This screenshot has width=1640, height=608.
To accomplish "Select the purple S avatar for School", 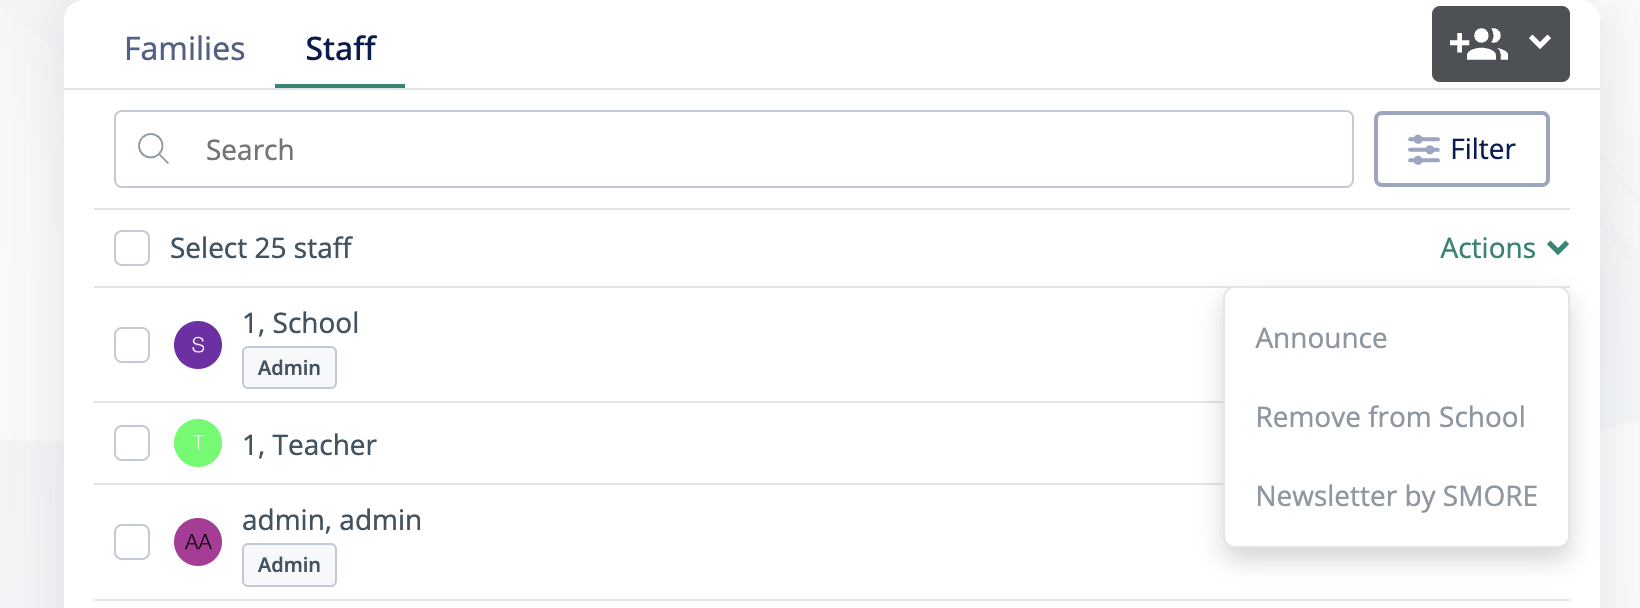I will 197,344.
